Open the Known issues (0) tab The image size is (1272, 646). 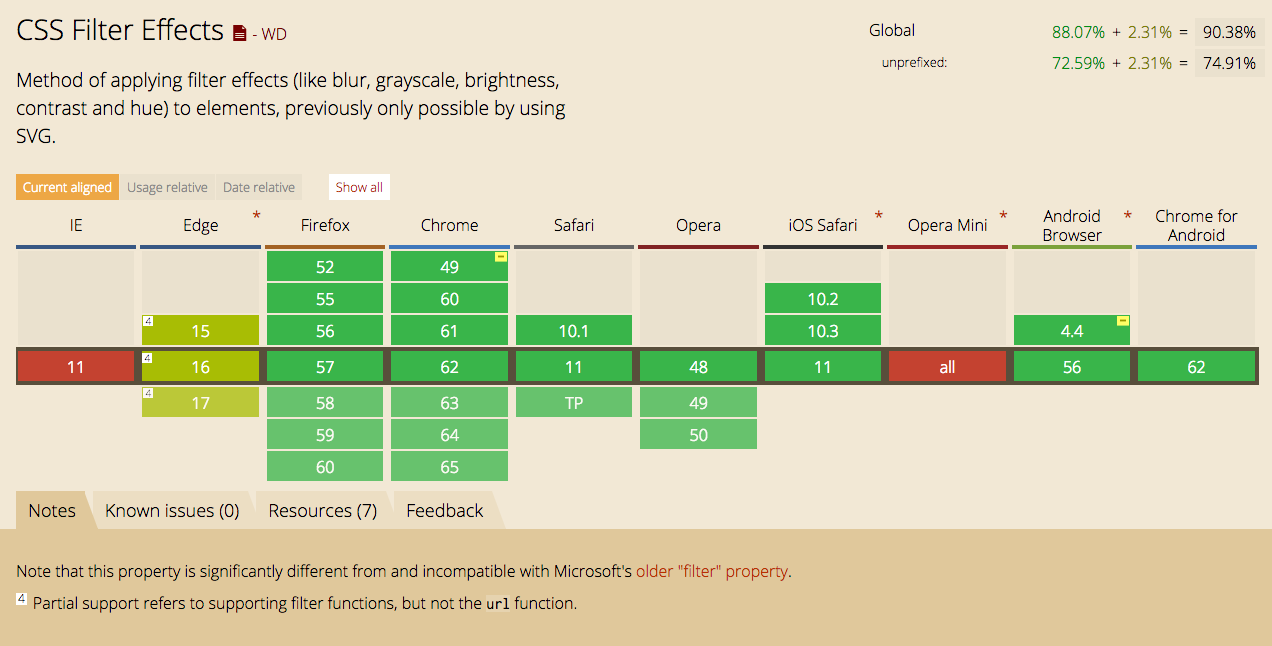172,511
